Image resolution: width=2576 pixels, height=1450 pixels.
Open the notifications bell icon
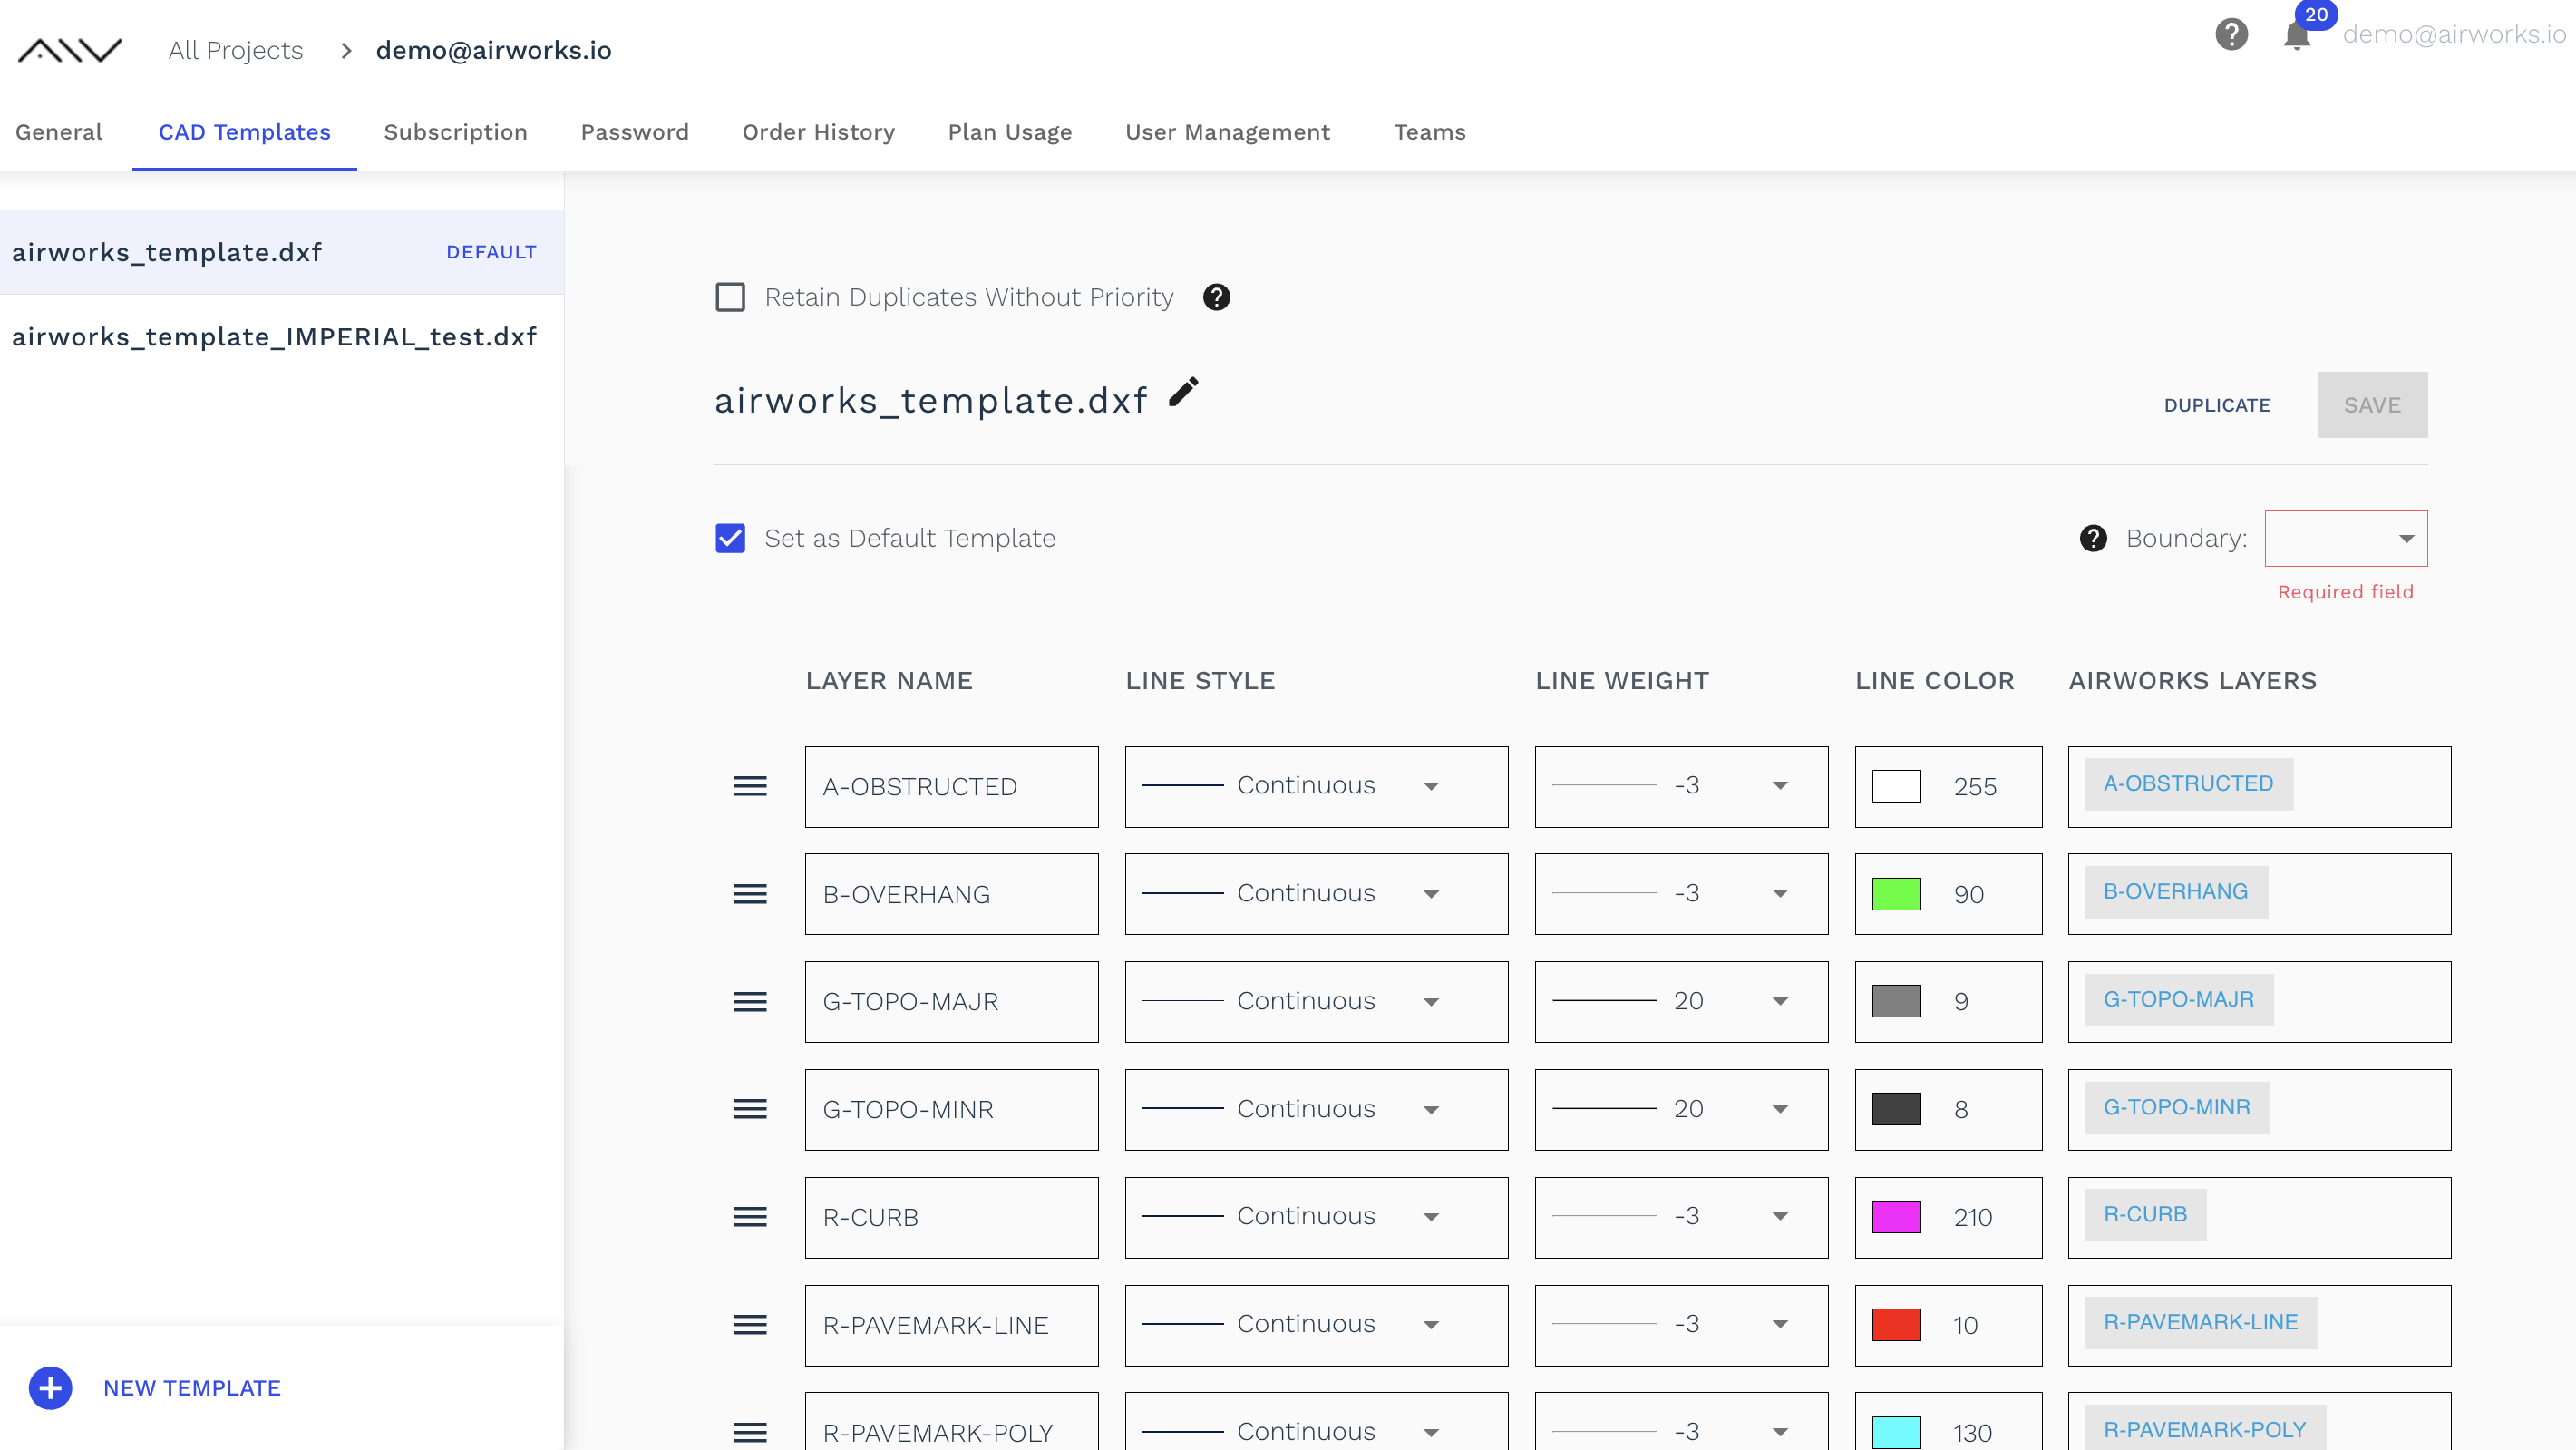(x=2296, y=36)
